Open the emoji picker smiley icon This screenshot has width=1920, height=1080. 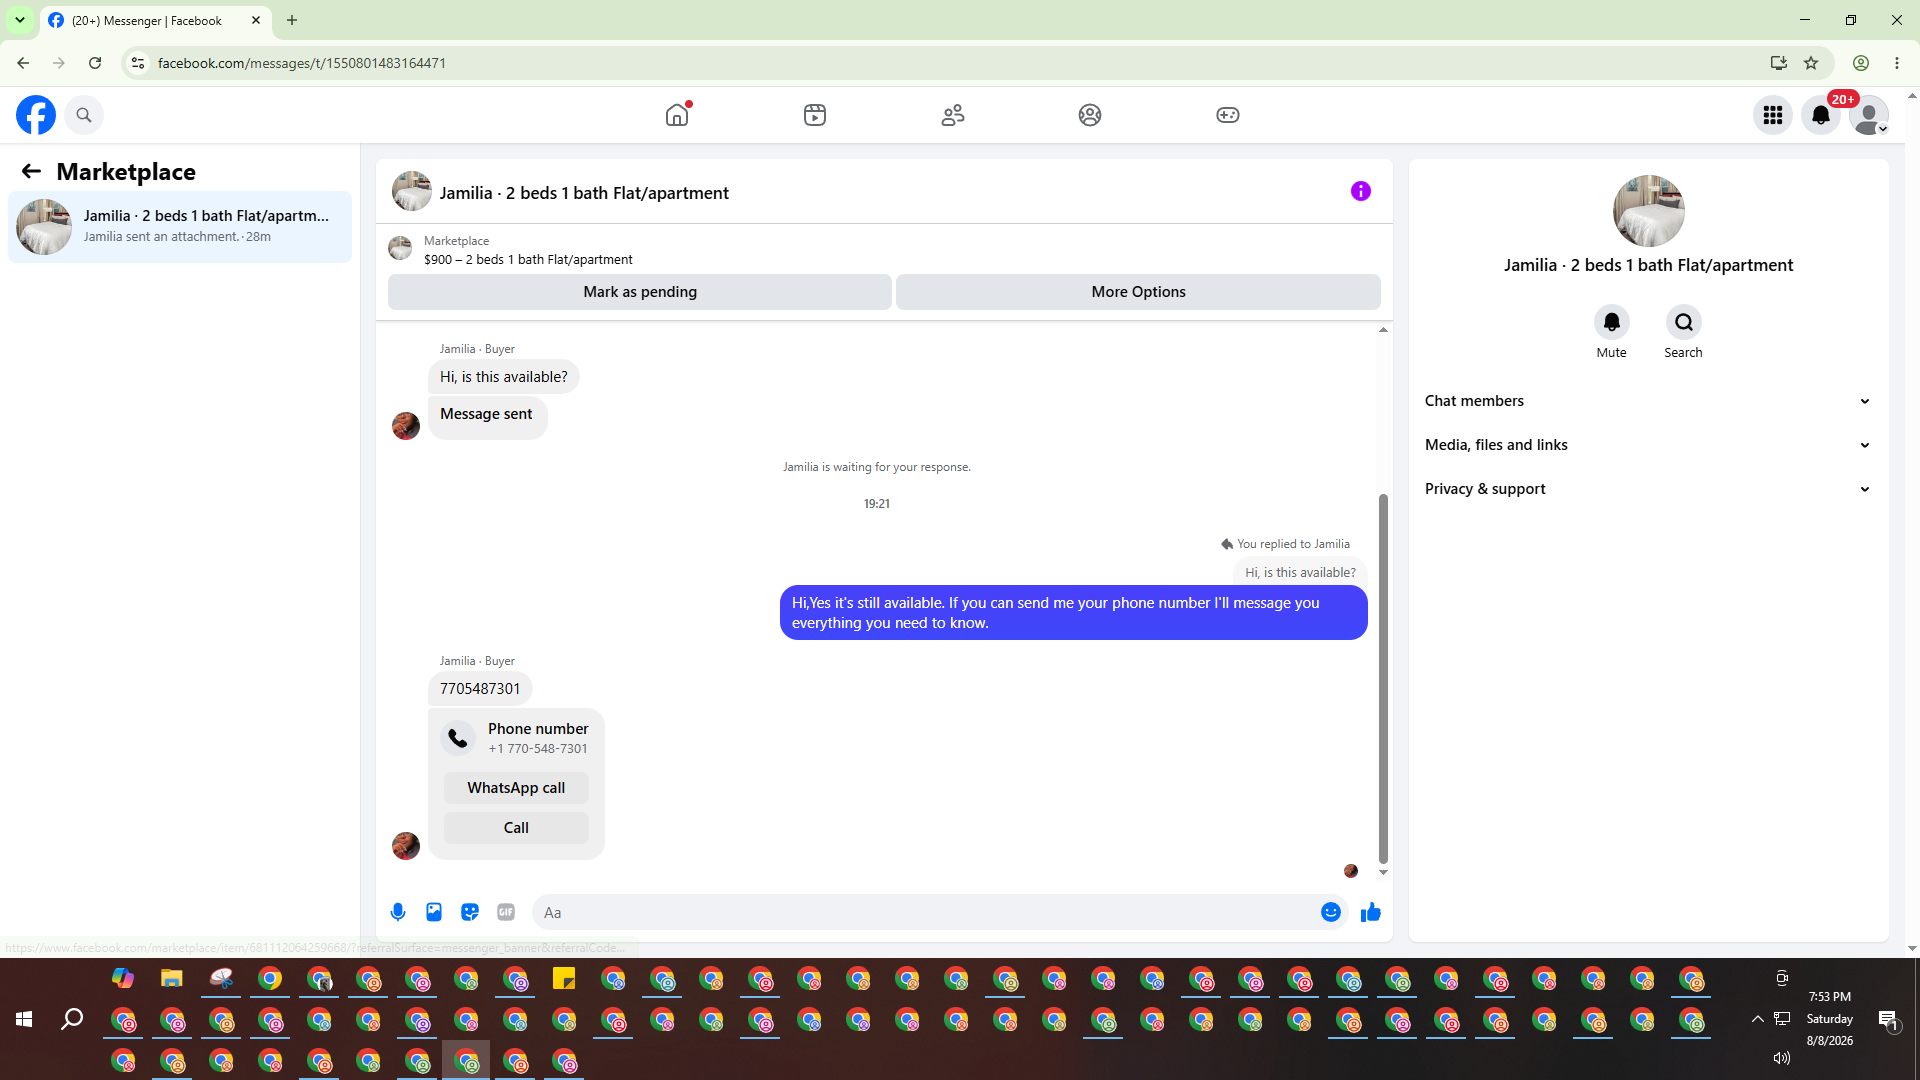(1331, 912)
